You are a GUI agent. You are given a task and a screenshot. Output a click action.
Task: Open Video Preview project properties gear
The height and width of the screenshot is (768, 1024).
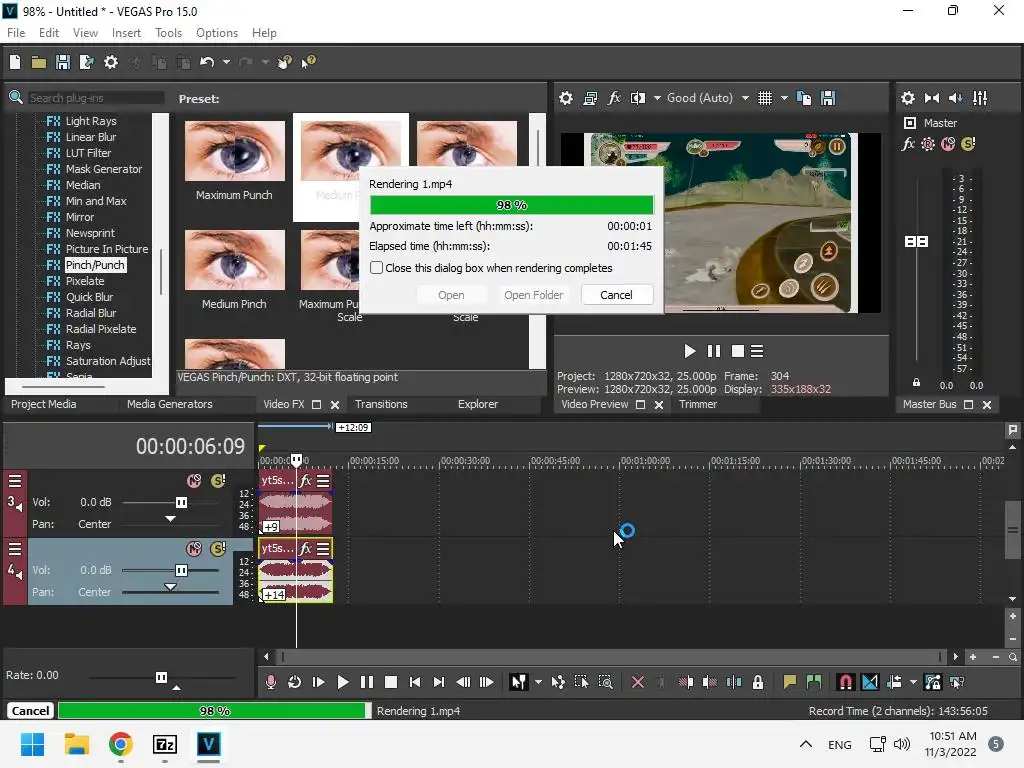[x=566, y=98]
